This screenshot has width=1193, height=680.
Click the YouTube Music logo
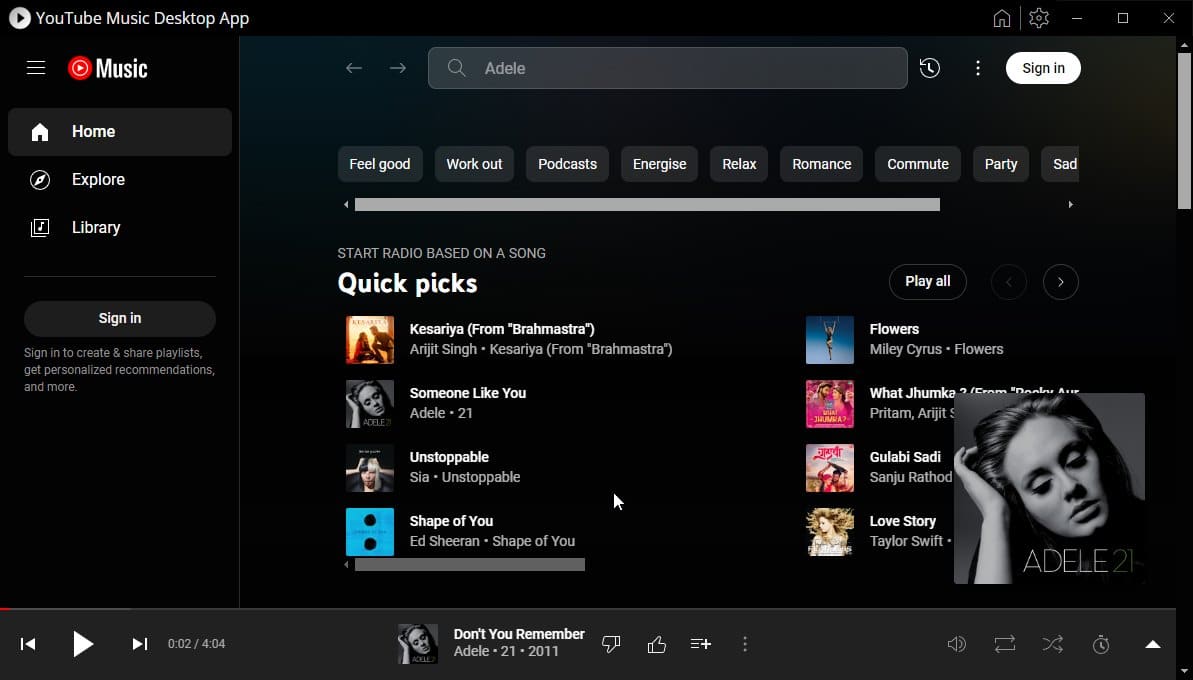107,68
